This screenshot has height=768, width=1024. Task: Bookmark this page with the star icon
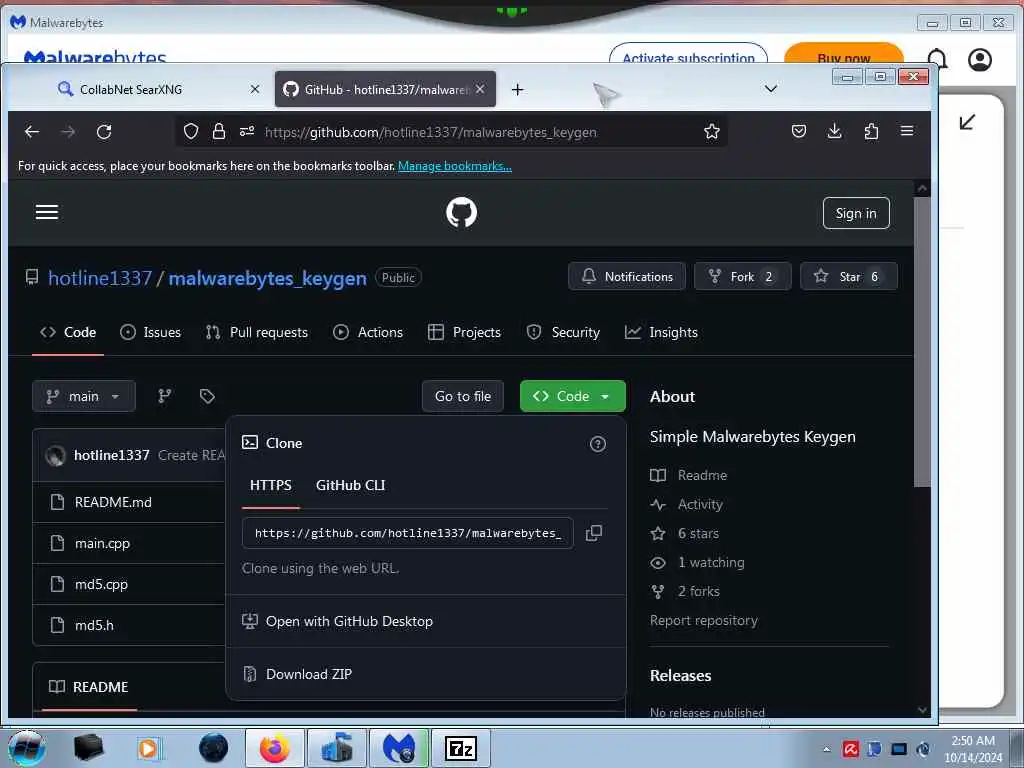712,132
